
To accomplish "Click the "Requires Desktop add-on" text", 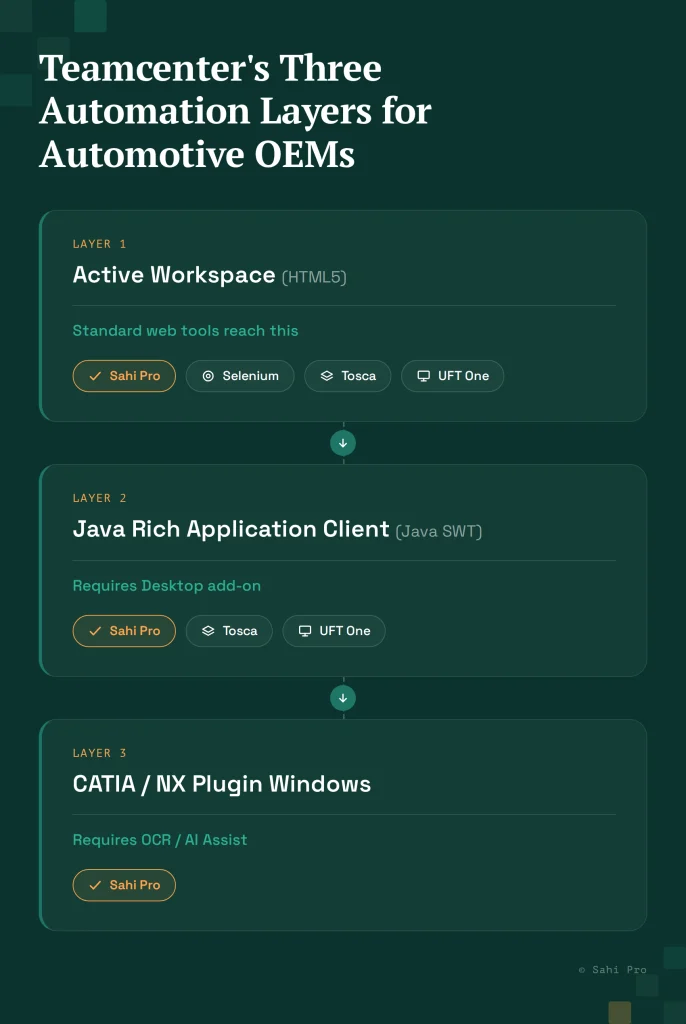I will point(167,586).
